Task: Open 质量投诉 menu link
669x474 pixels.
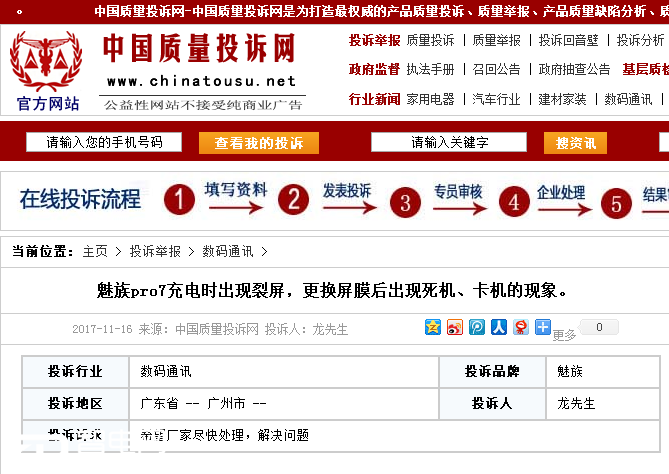Action: click(x=430, y=41)
